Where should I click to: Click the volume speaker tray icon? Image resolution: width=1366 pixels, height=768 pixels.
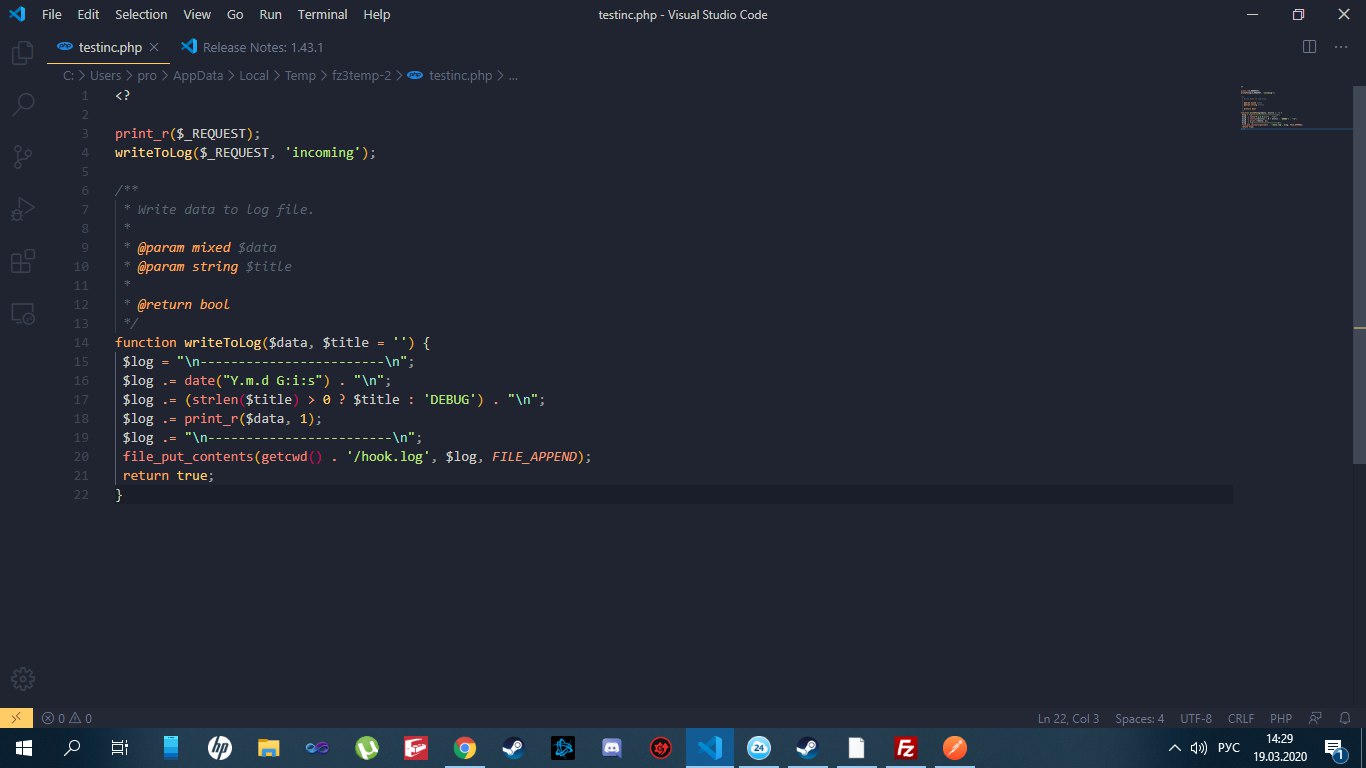(1199, 747)
